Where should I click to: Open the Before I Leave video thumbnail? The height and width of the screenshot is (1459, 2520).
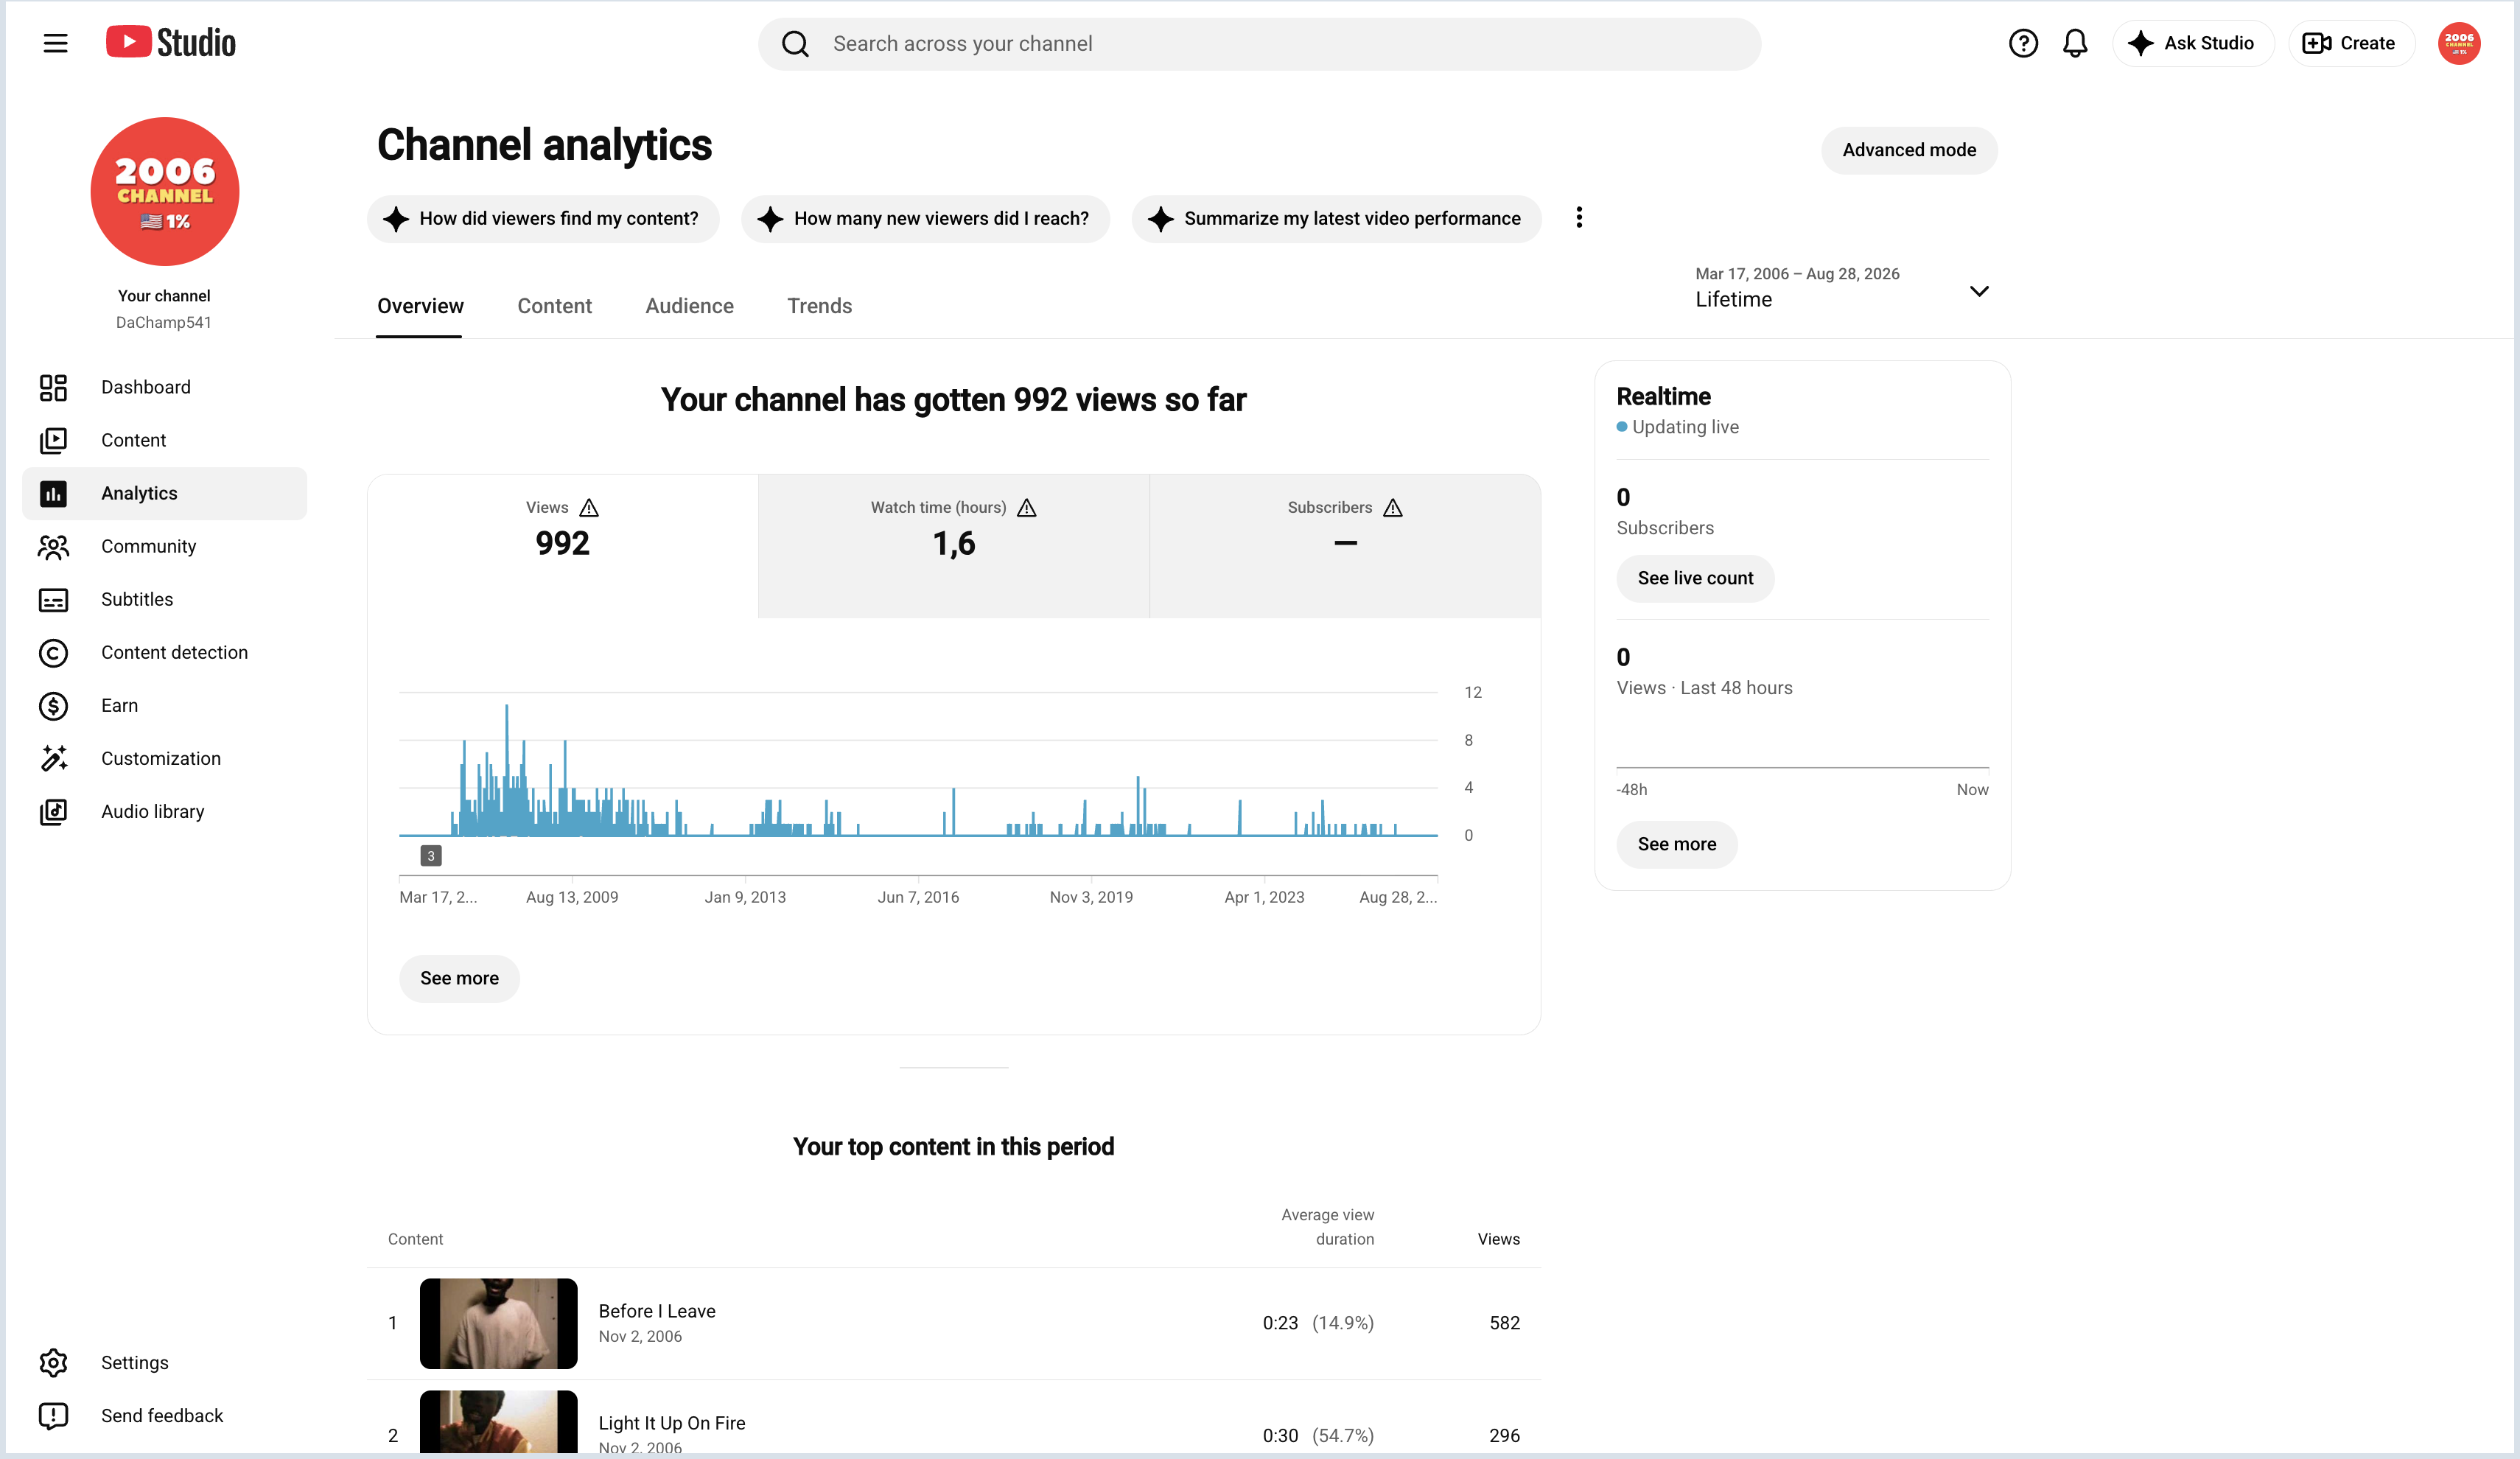pyautogui.click(x=498, y=1323)
